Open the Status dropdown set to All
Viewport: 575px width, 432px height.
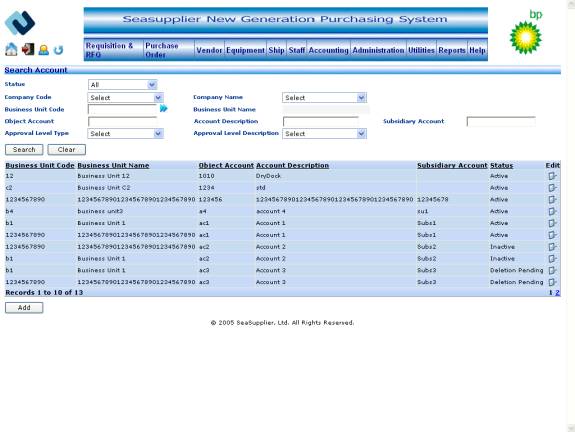point(122,85)
